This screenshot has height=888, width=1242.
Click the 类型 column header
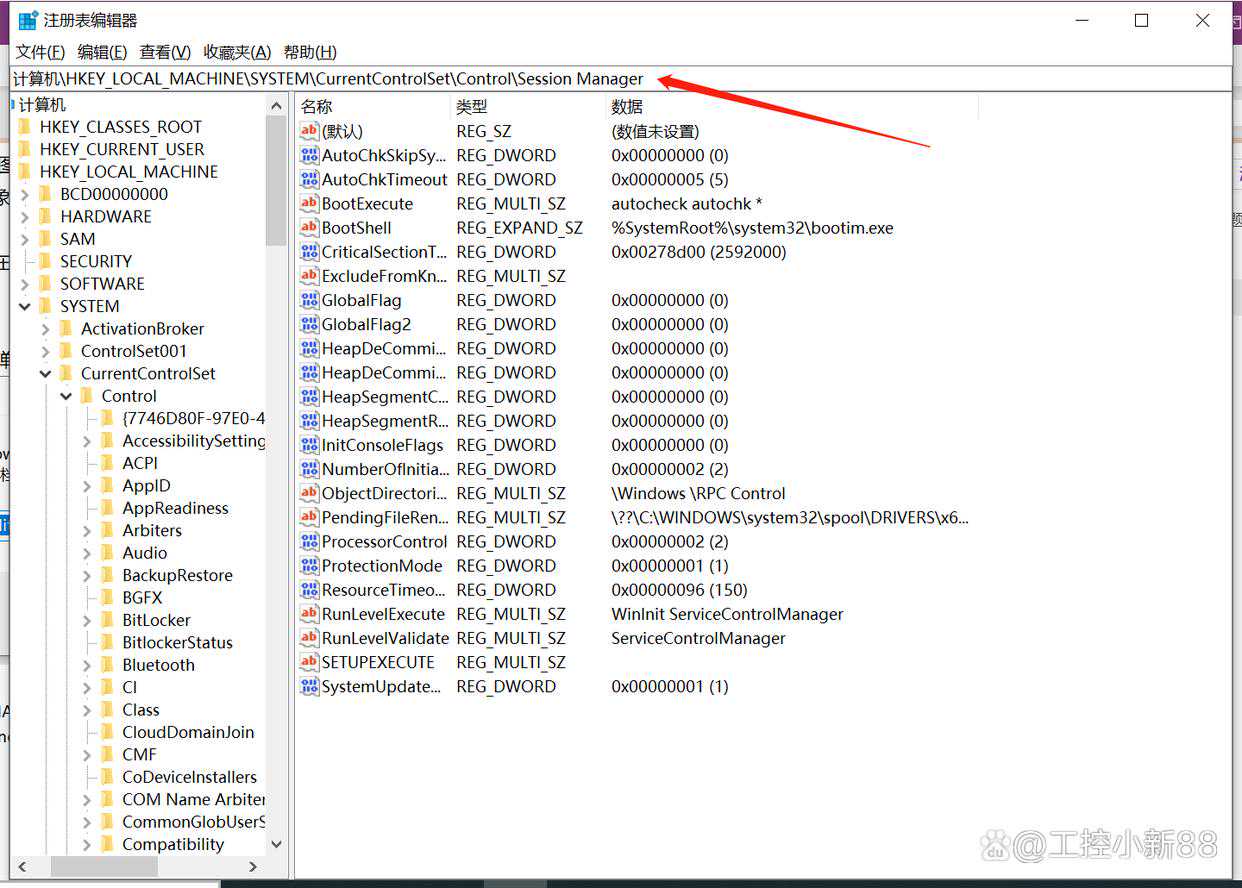click(x=472, y=106)
